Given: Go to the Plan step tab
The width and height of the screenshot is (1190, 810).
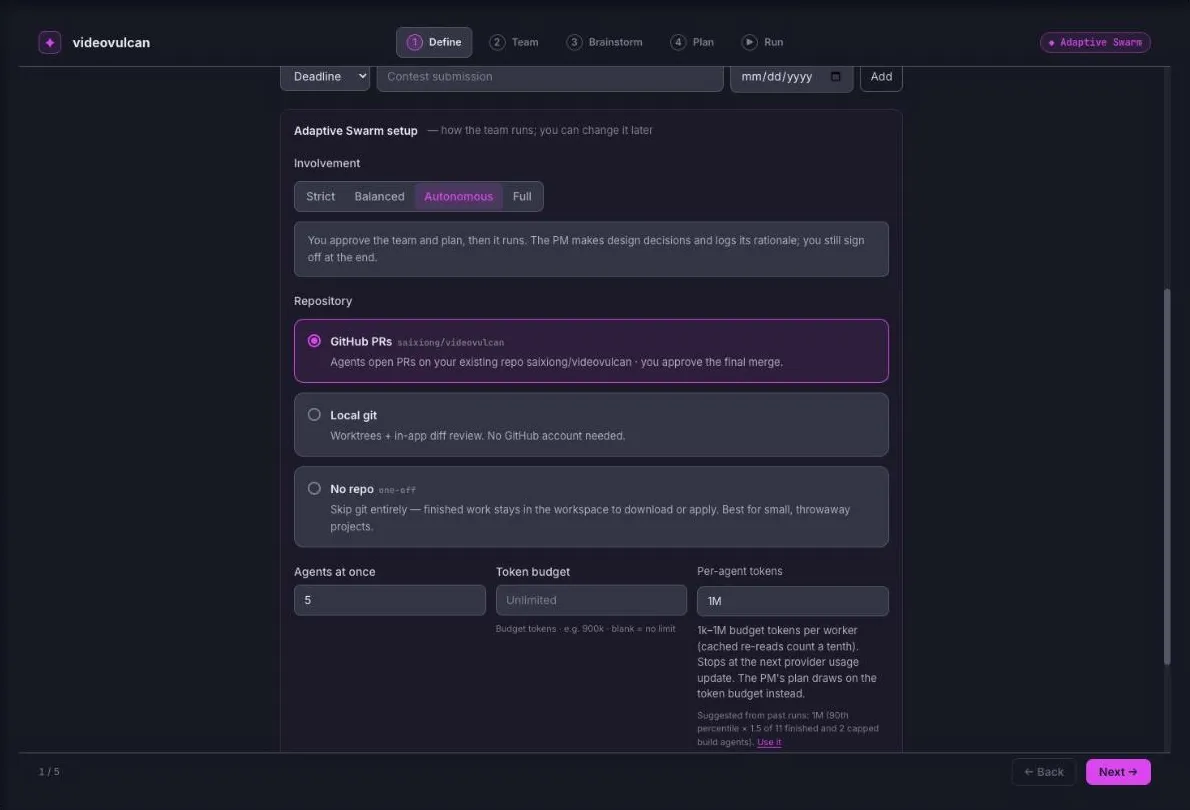Looking at the screenshot, I should tap(692, 43).
